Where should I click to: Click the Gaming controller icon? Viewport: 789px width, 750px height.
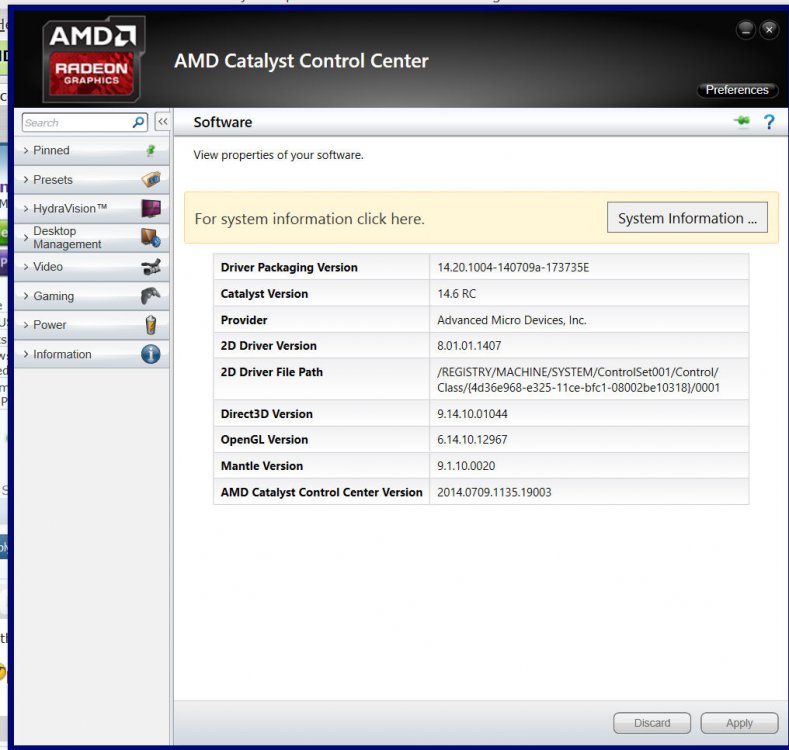coord(150,295)
